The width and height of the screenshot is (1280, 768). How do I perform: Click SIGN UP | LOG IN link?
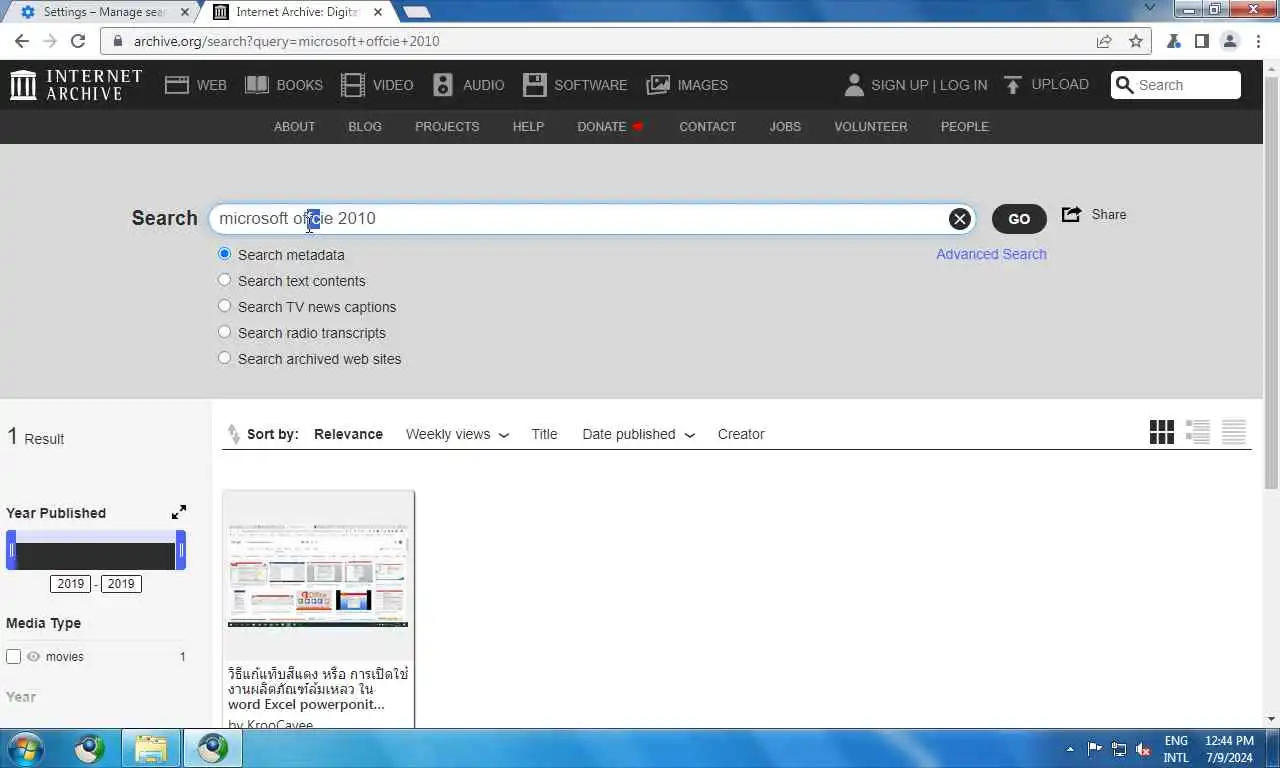coord(929,85)
